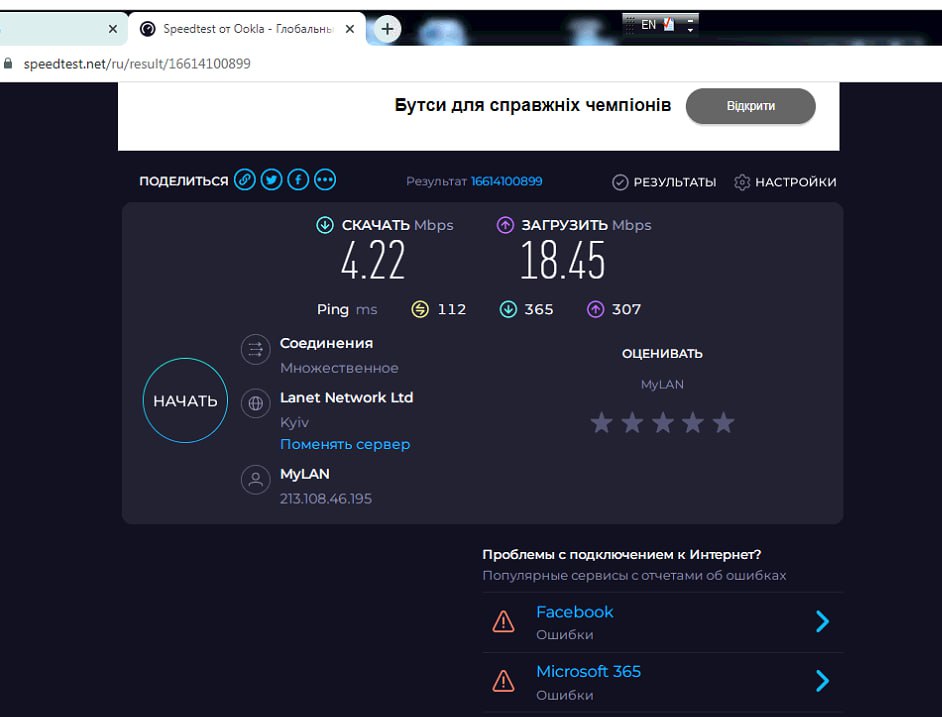Open a new browser tab with plus button
This screenshot has height=717, width=942.
tap(387, 28)
